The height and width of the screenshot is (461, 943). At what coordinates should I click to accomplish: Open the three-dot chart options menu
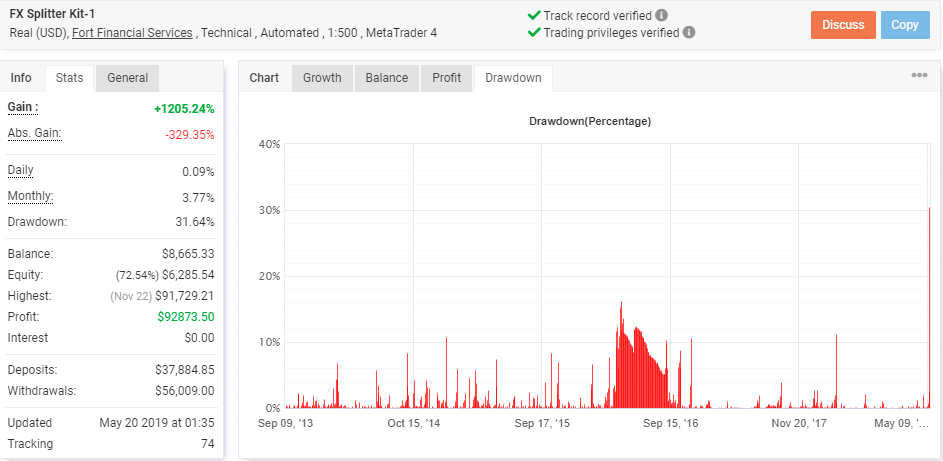[x=919, y=75]
